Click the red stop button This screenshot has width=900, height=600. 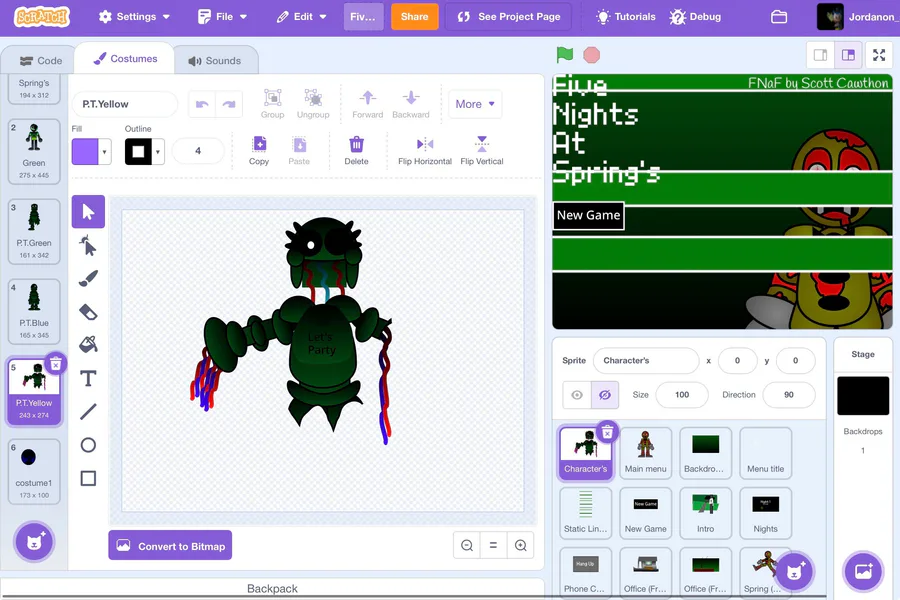click(x=591, y=55)
